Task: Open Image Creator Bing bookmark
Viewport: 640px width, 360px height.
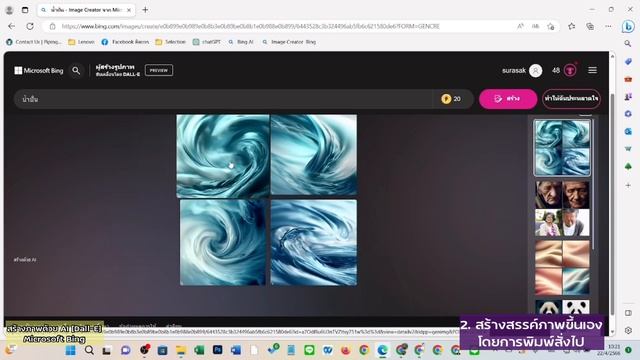Action: (x=289, y=42)
